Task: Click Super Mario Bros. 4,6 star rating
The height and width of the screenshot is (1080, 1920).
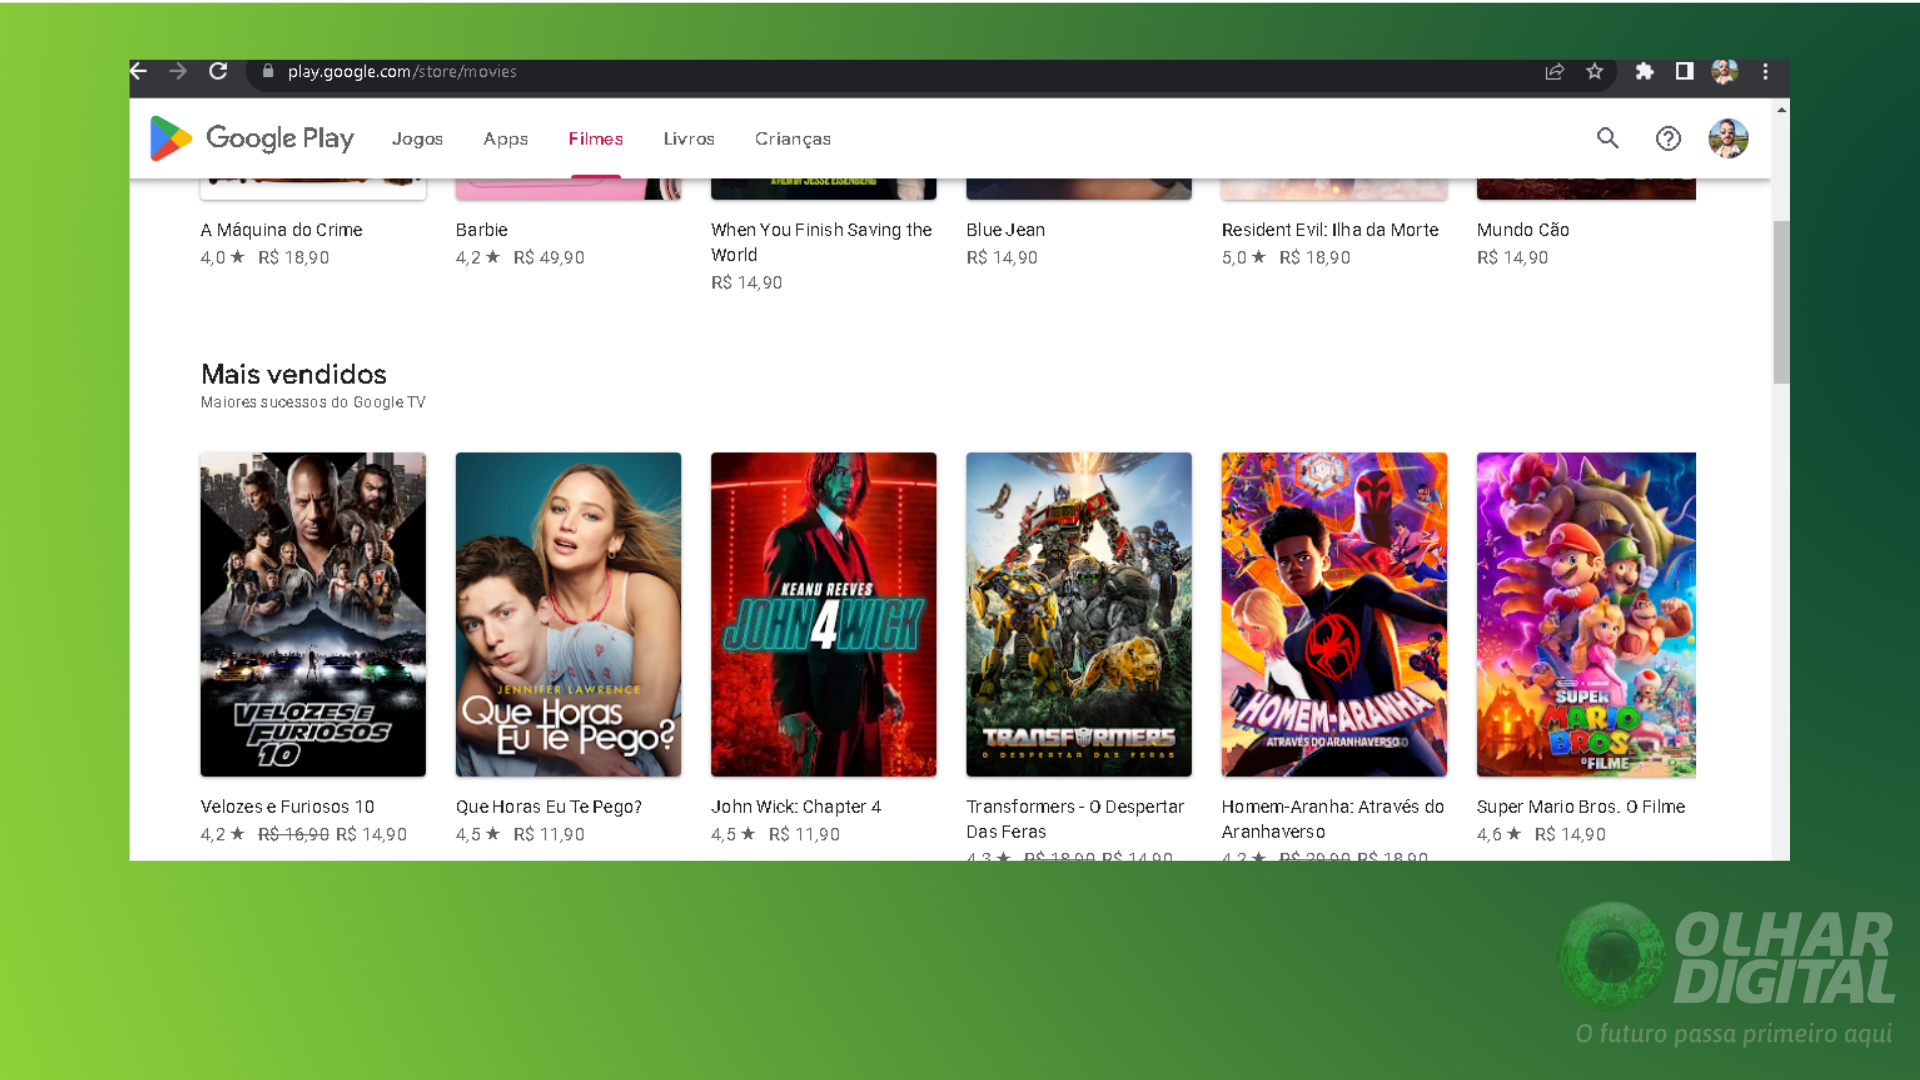Action: click(x=1498, y=835)
